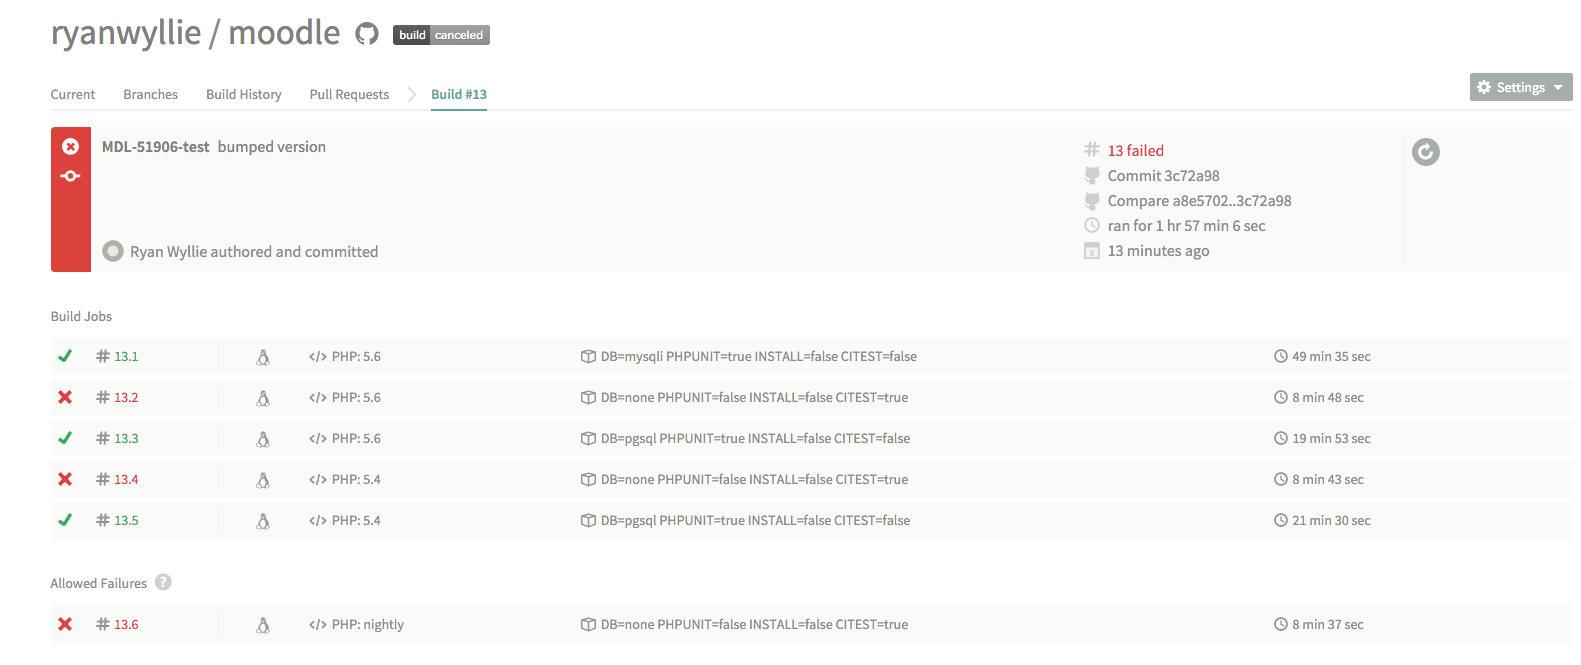Screen dimensions: 1581x665
Task: Click the Linux penguin icon in job 13.6
Action: [263, 625]
